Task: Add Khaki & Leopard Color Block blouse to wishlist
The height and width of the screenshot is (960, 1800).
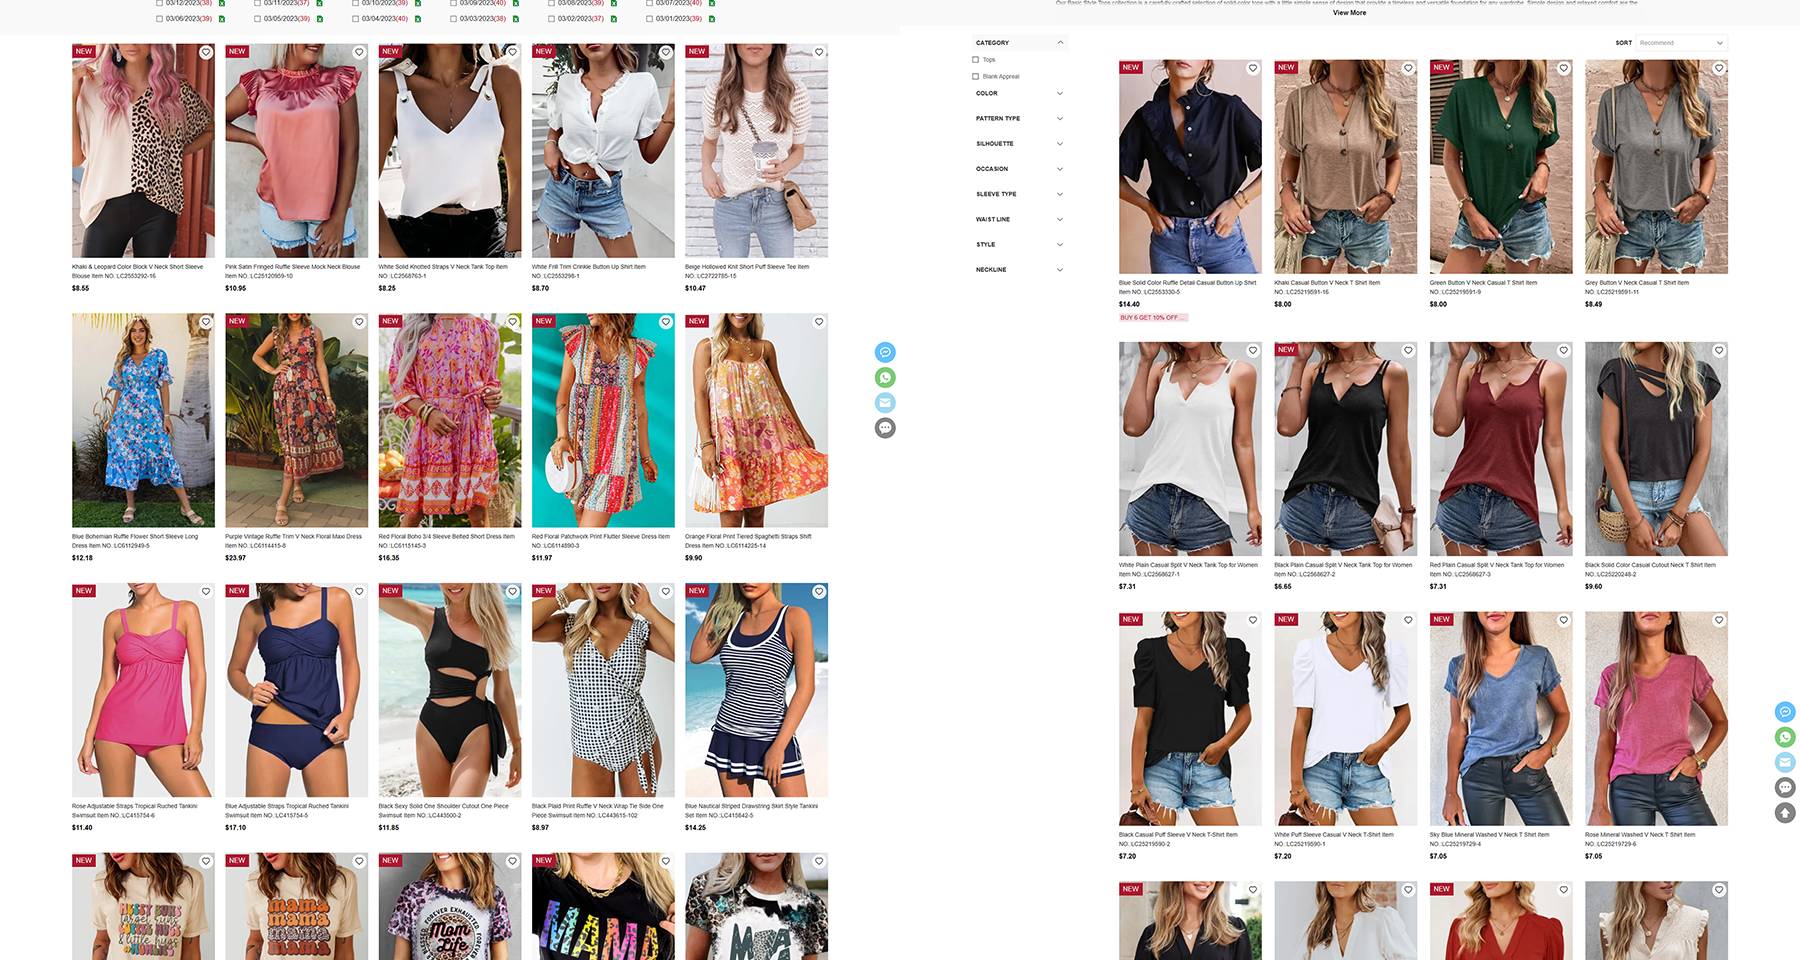Action: pyautogui.click(x=205, y=52)
